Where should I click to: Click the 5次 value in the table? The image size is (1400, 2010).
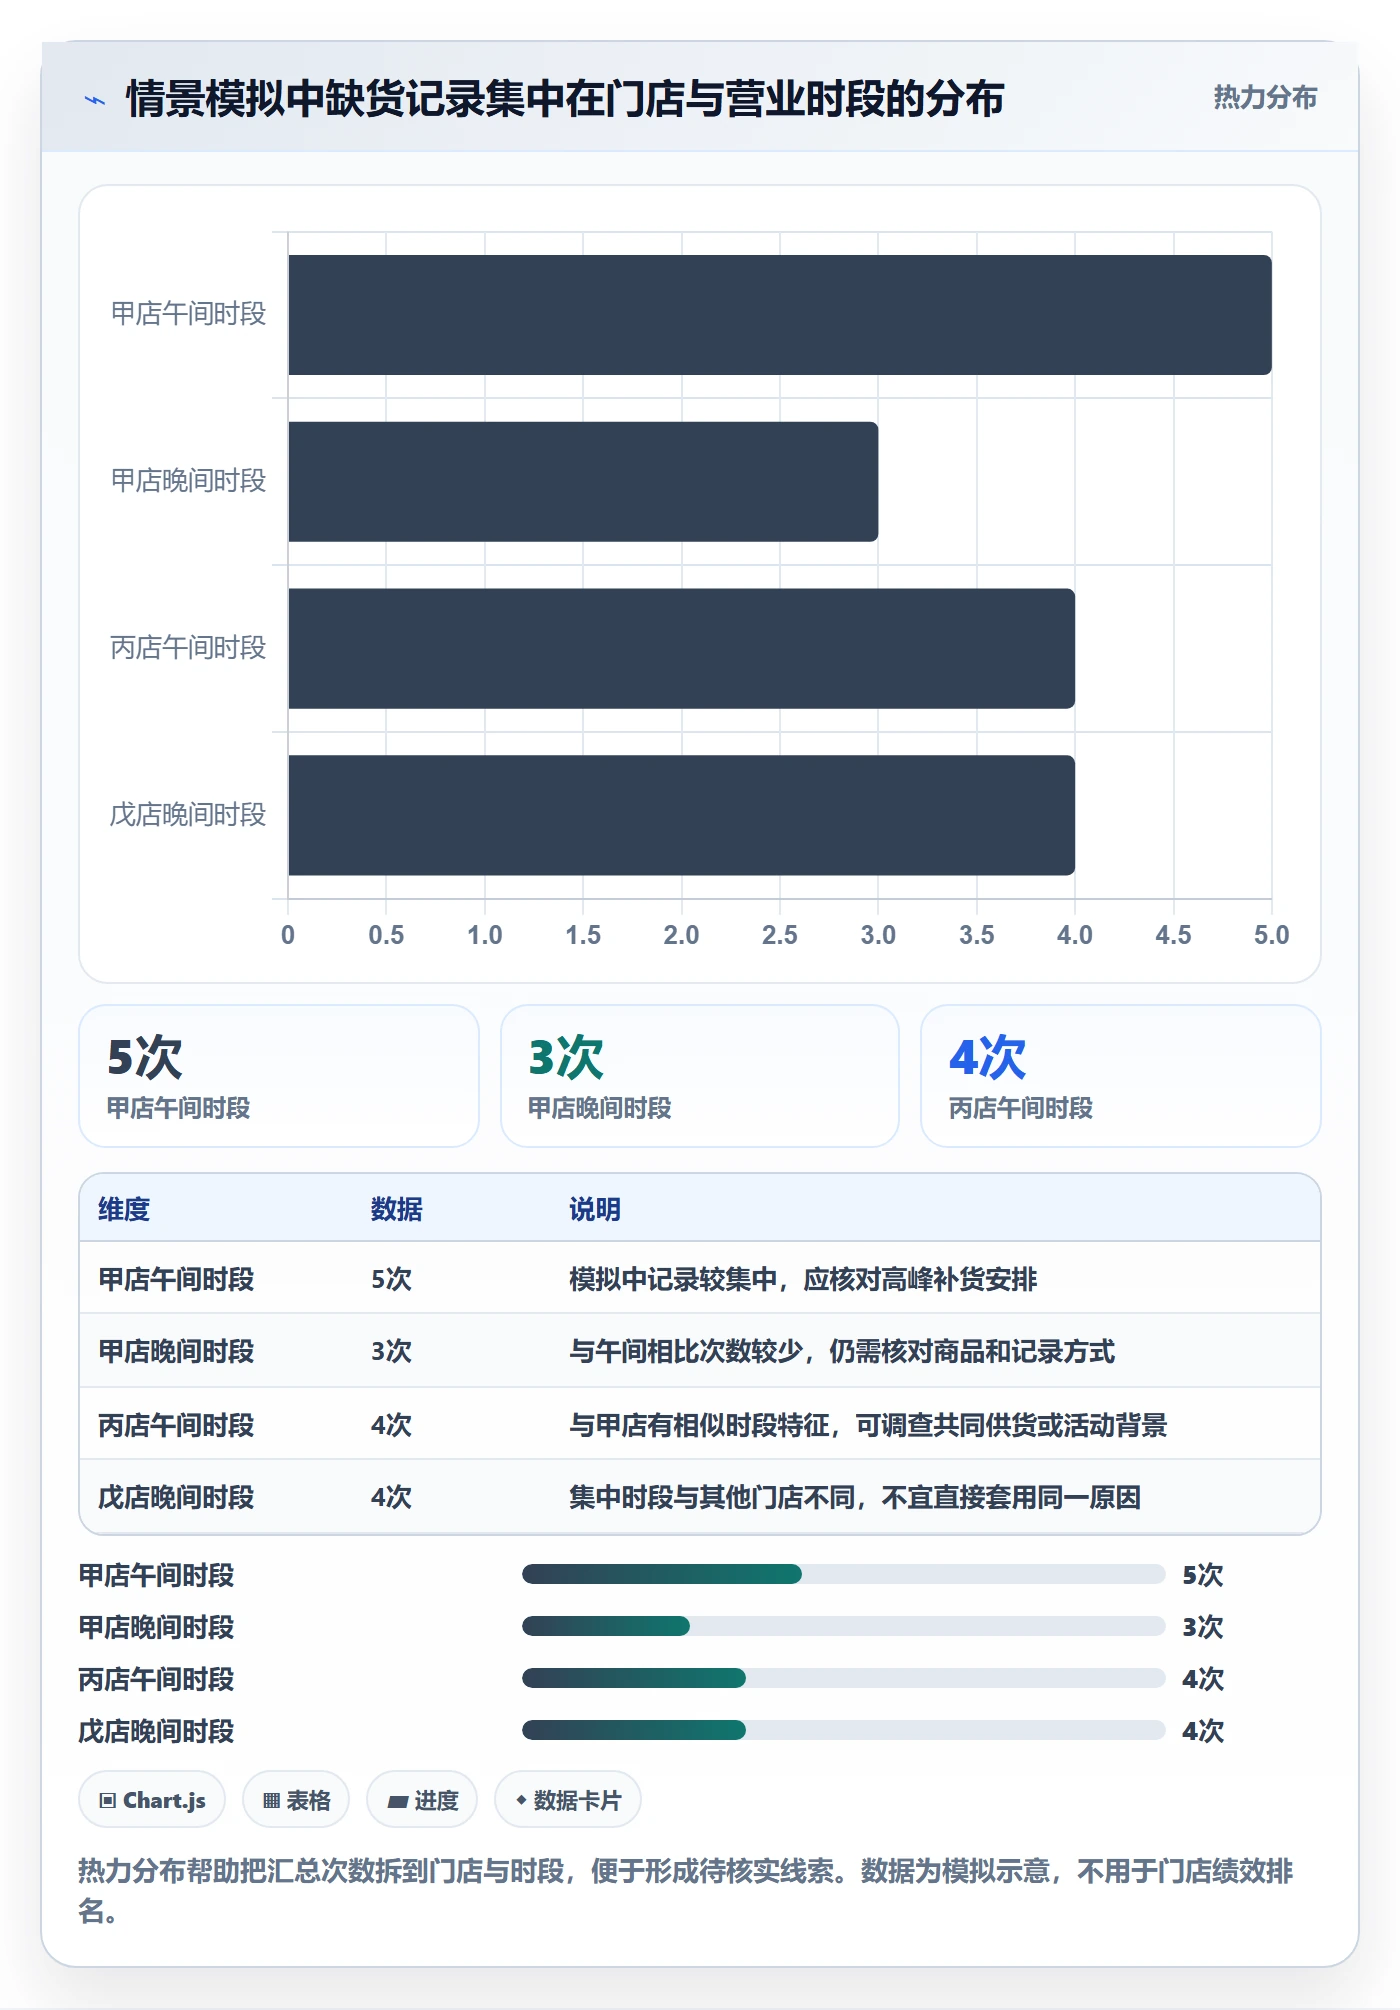391,1279
